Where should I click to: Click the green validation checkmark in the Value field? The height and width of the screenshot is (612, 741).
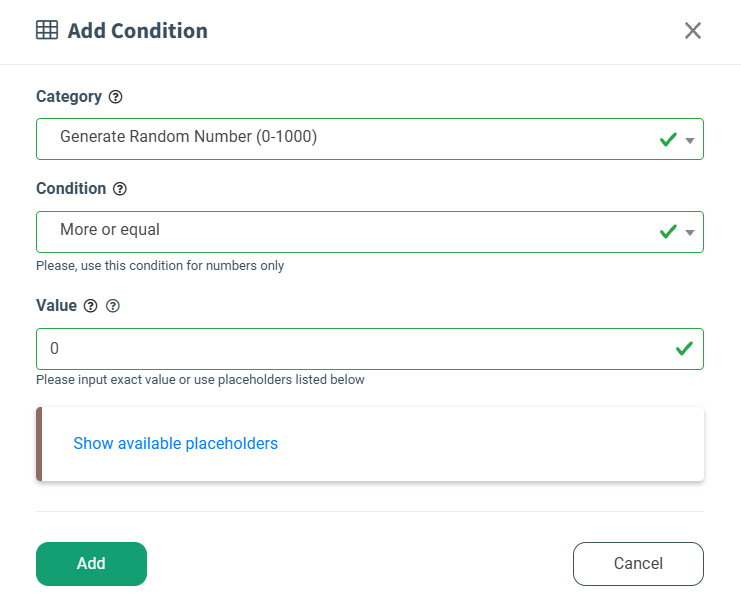pos(684,349)
